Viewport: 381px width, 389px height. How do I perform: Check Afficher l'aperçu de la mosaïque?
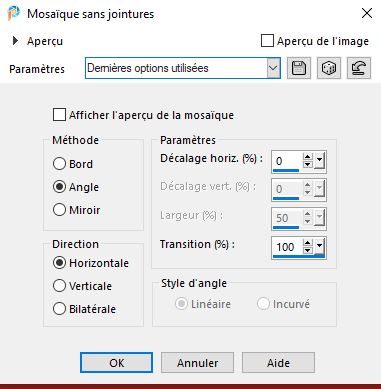pos(59,115)
